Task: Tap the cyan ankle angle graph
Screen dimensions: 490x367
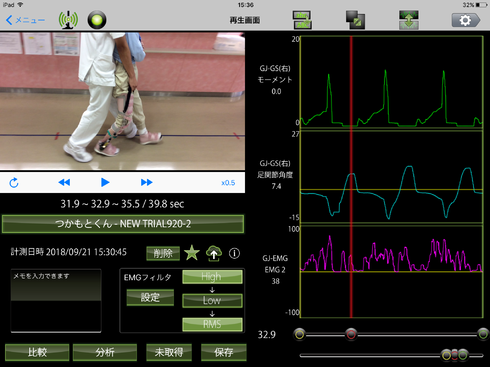Action: click(x=392, y=177)
